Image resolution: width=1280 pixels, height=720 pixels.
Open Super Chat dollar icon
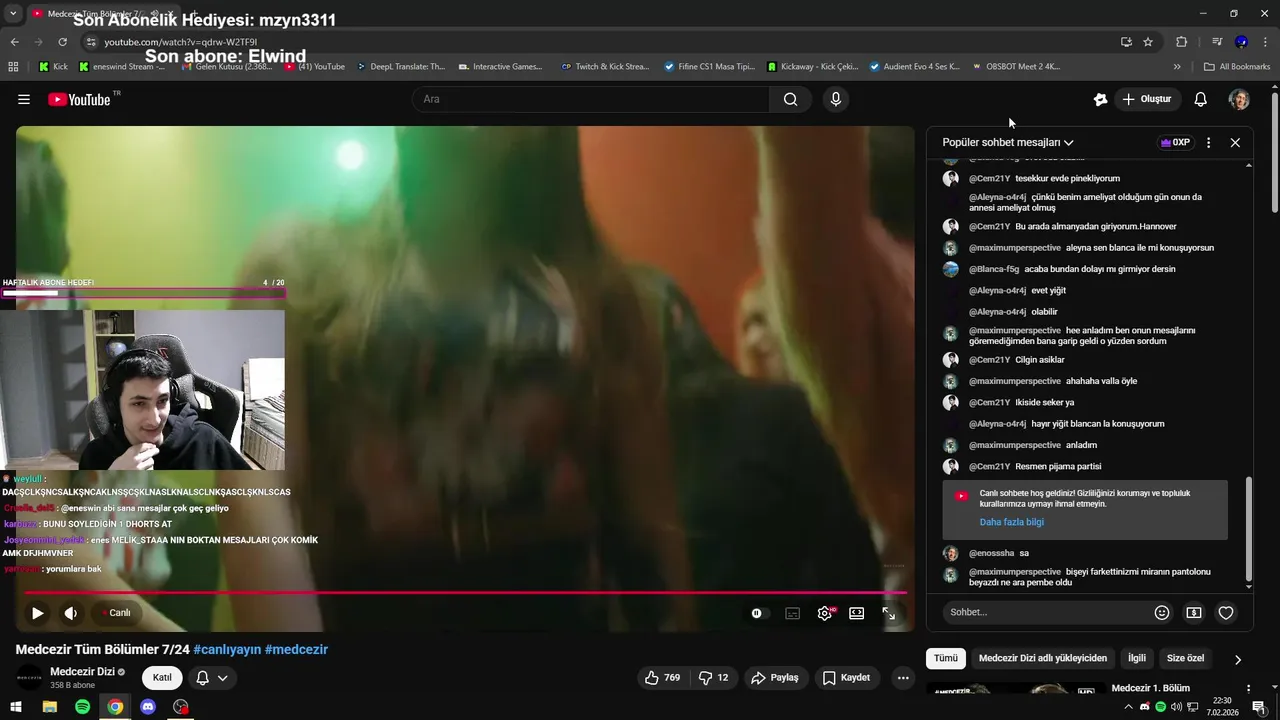pyautogui.click(x=1194, y=612)
